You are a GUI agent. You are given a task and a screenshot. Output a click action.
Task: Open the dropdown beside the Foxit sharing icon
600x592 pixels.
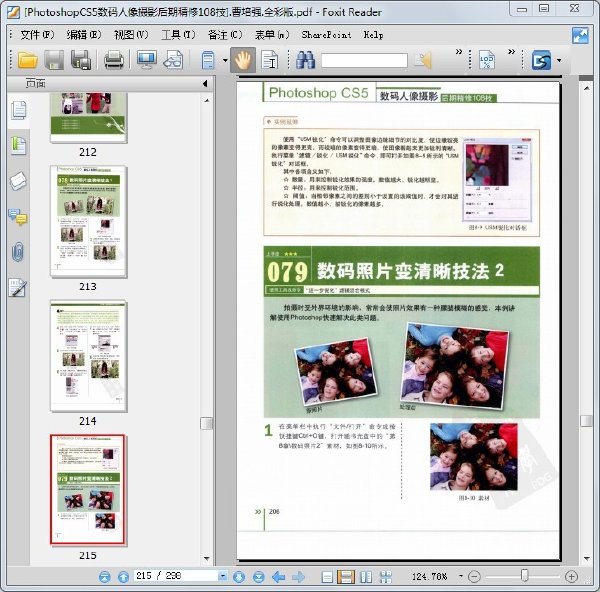click(559, 60)
